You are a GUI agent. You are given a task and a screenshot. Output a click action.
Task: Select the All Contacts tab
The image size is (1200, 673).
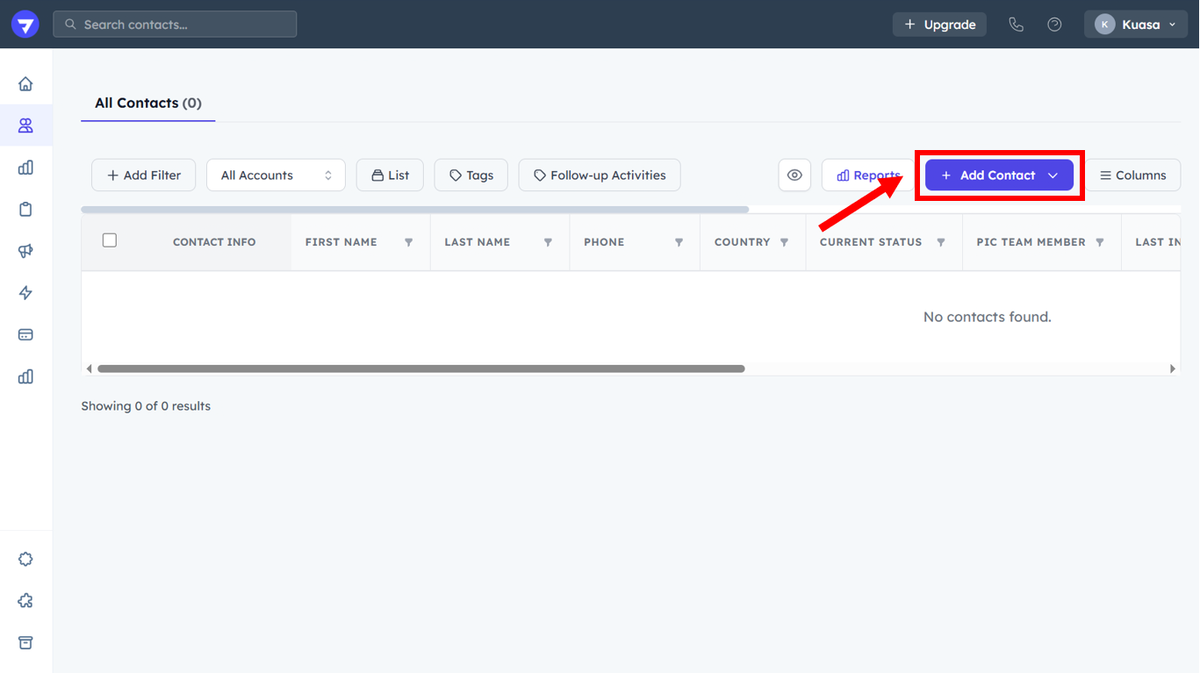[x=148, y=103]
